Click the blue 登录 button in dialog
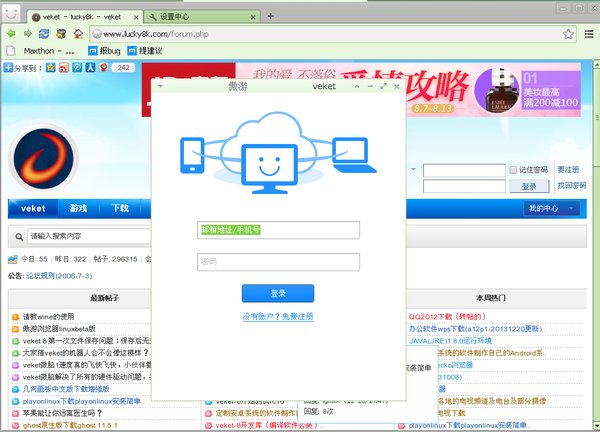Image resolution: width=600 pixels, height=432 pixels. (278, 293)
